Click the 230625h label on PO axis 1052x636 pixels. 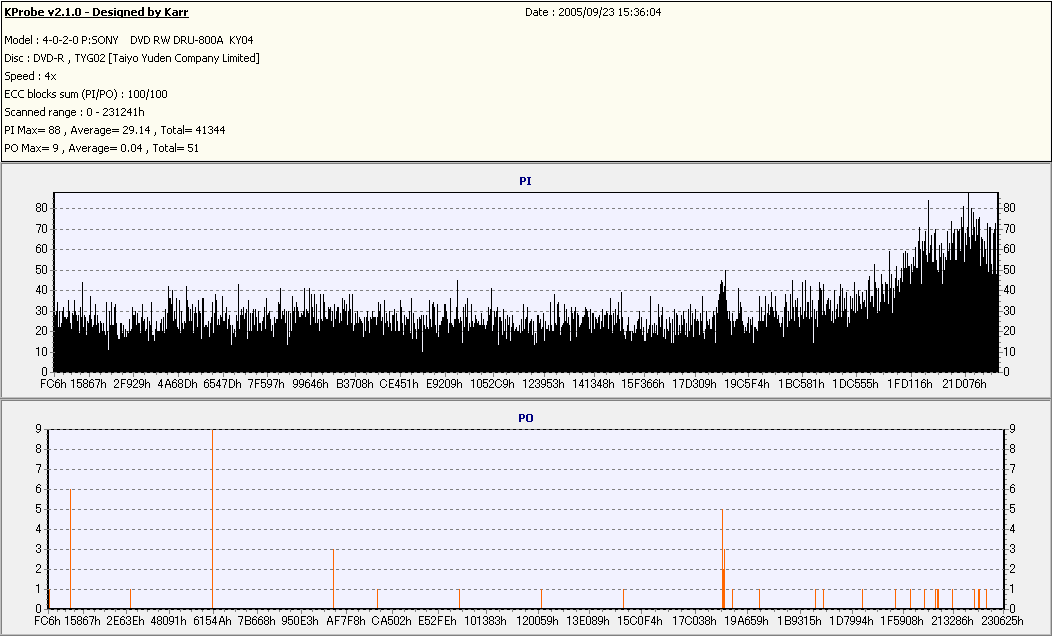[1002, 621]
